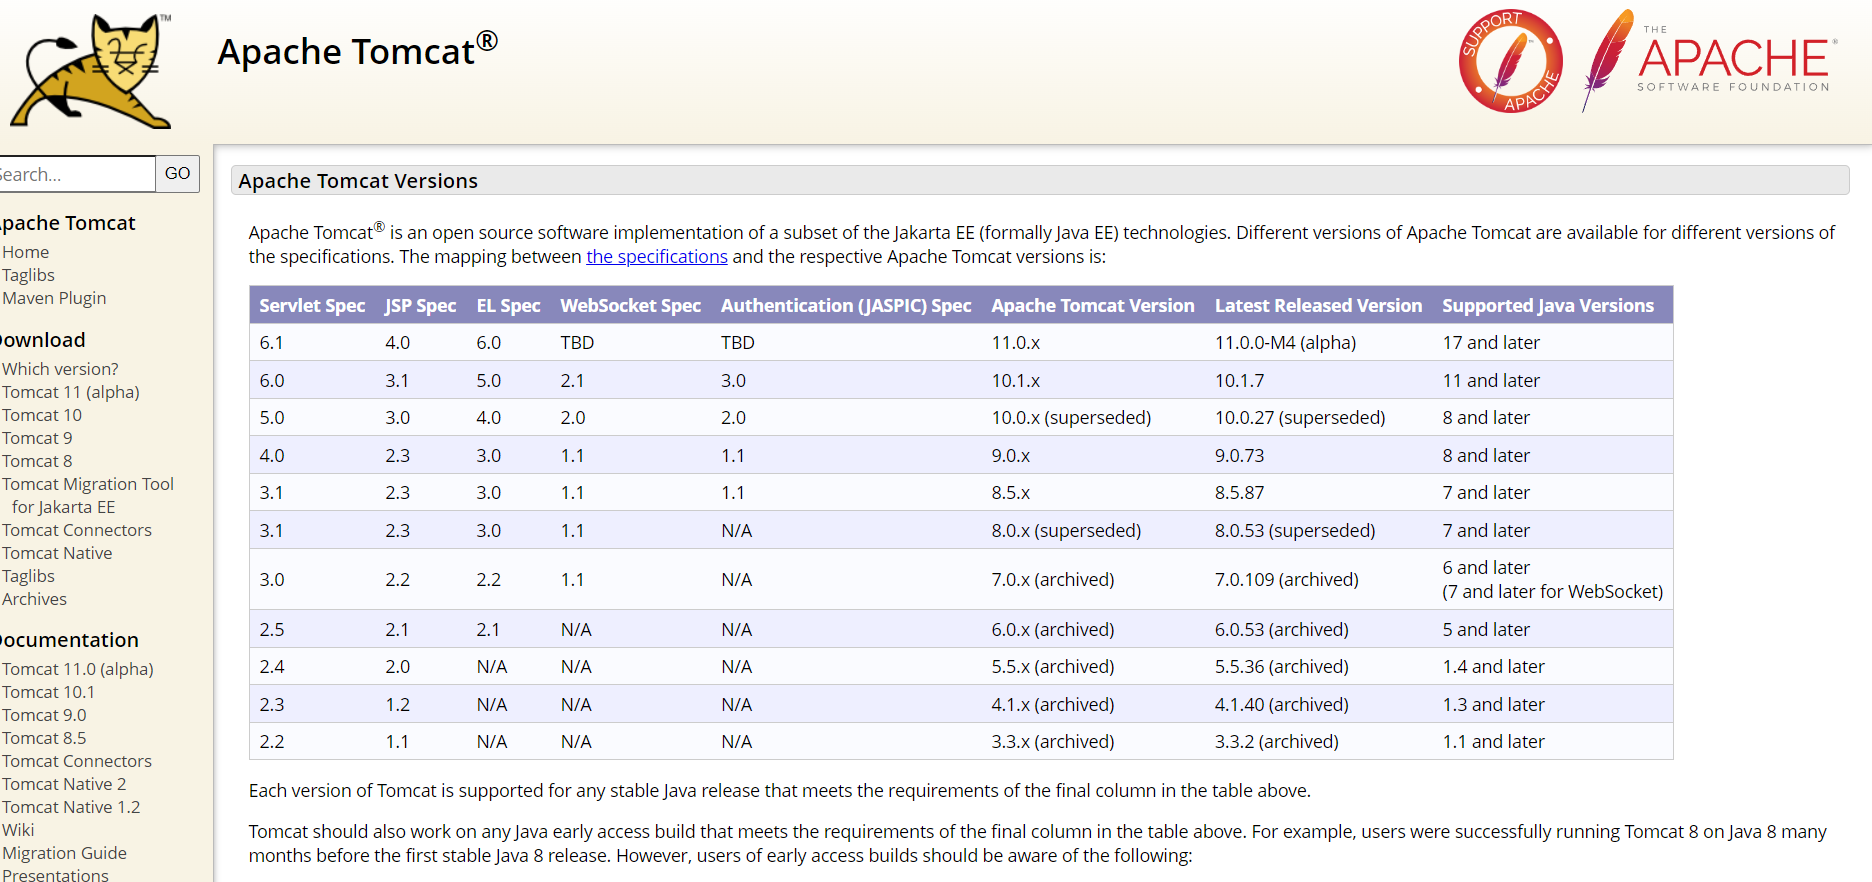Open the Home sidebar link

coord(26,252)
